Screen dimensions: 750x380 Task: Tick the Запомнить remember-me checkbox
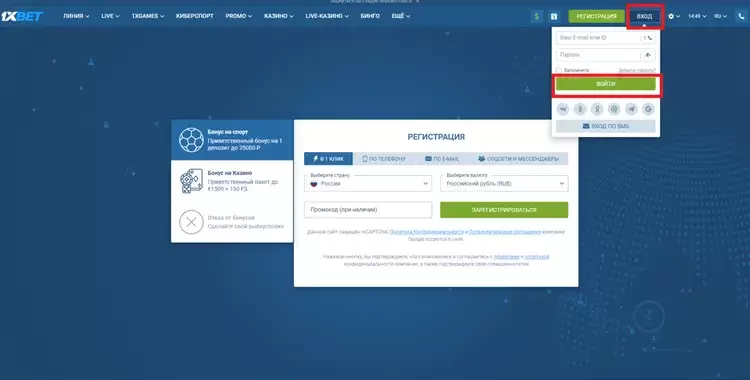(559, 70)
